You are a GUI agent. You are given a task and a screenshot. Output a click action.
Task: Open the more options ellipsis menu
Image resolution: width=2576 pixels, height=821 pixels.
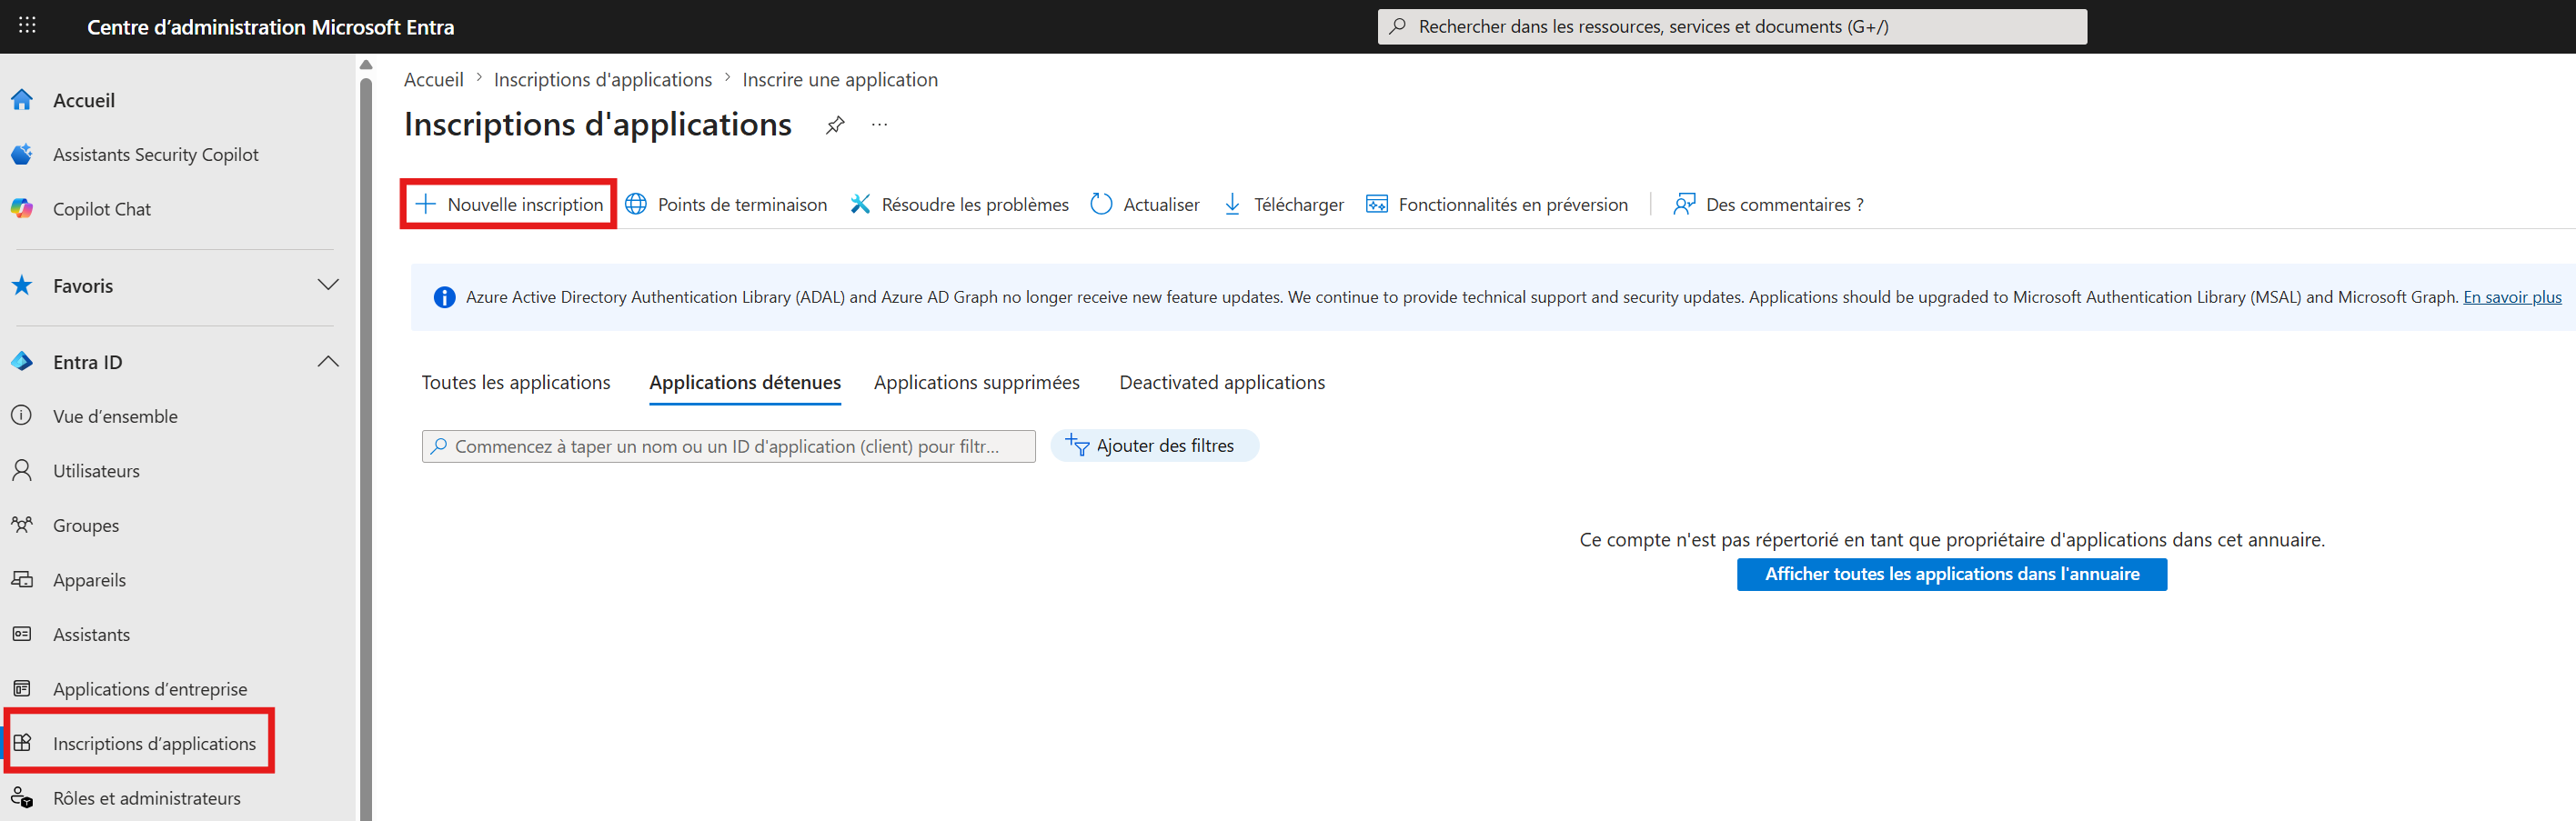click(879, 125)
